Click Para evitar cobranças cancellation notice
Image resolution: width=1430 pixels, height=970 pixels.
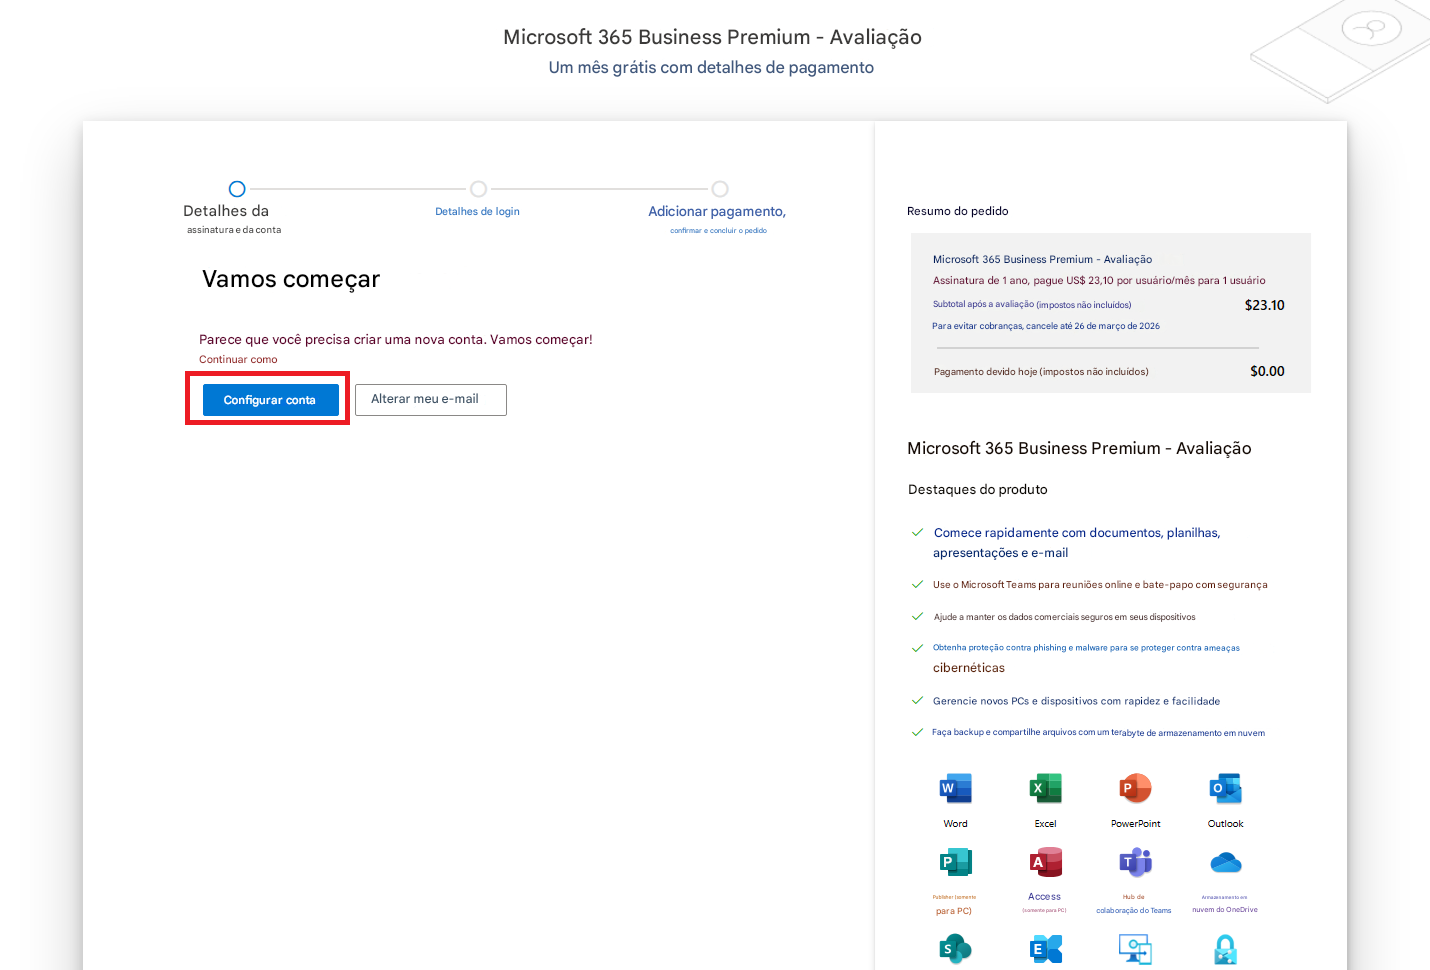point(1046,326)
